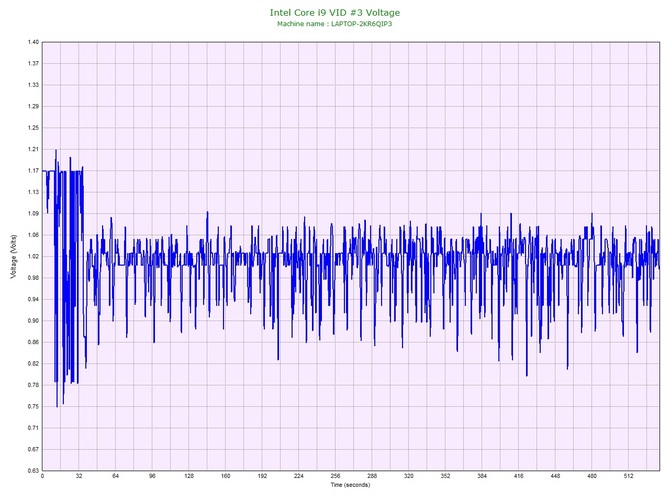Screen dimensions: 670x502
Task: Click the 1.06 y-axis value
Action: [33, 235]
